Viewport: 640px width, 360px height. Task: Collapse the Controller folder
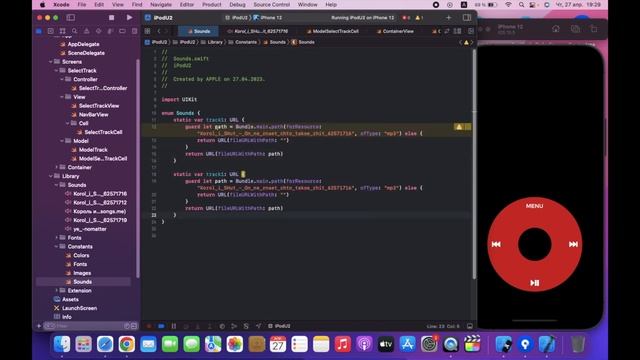(x=62, y=80)
